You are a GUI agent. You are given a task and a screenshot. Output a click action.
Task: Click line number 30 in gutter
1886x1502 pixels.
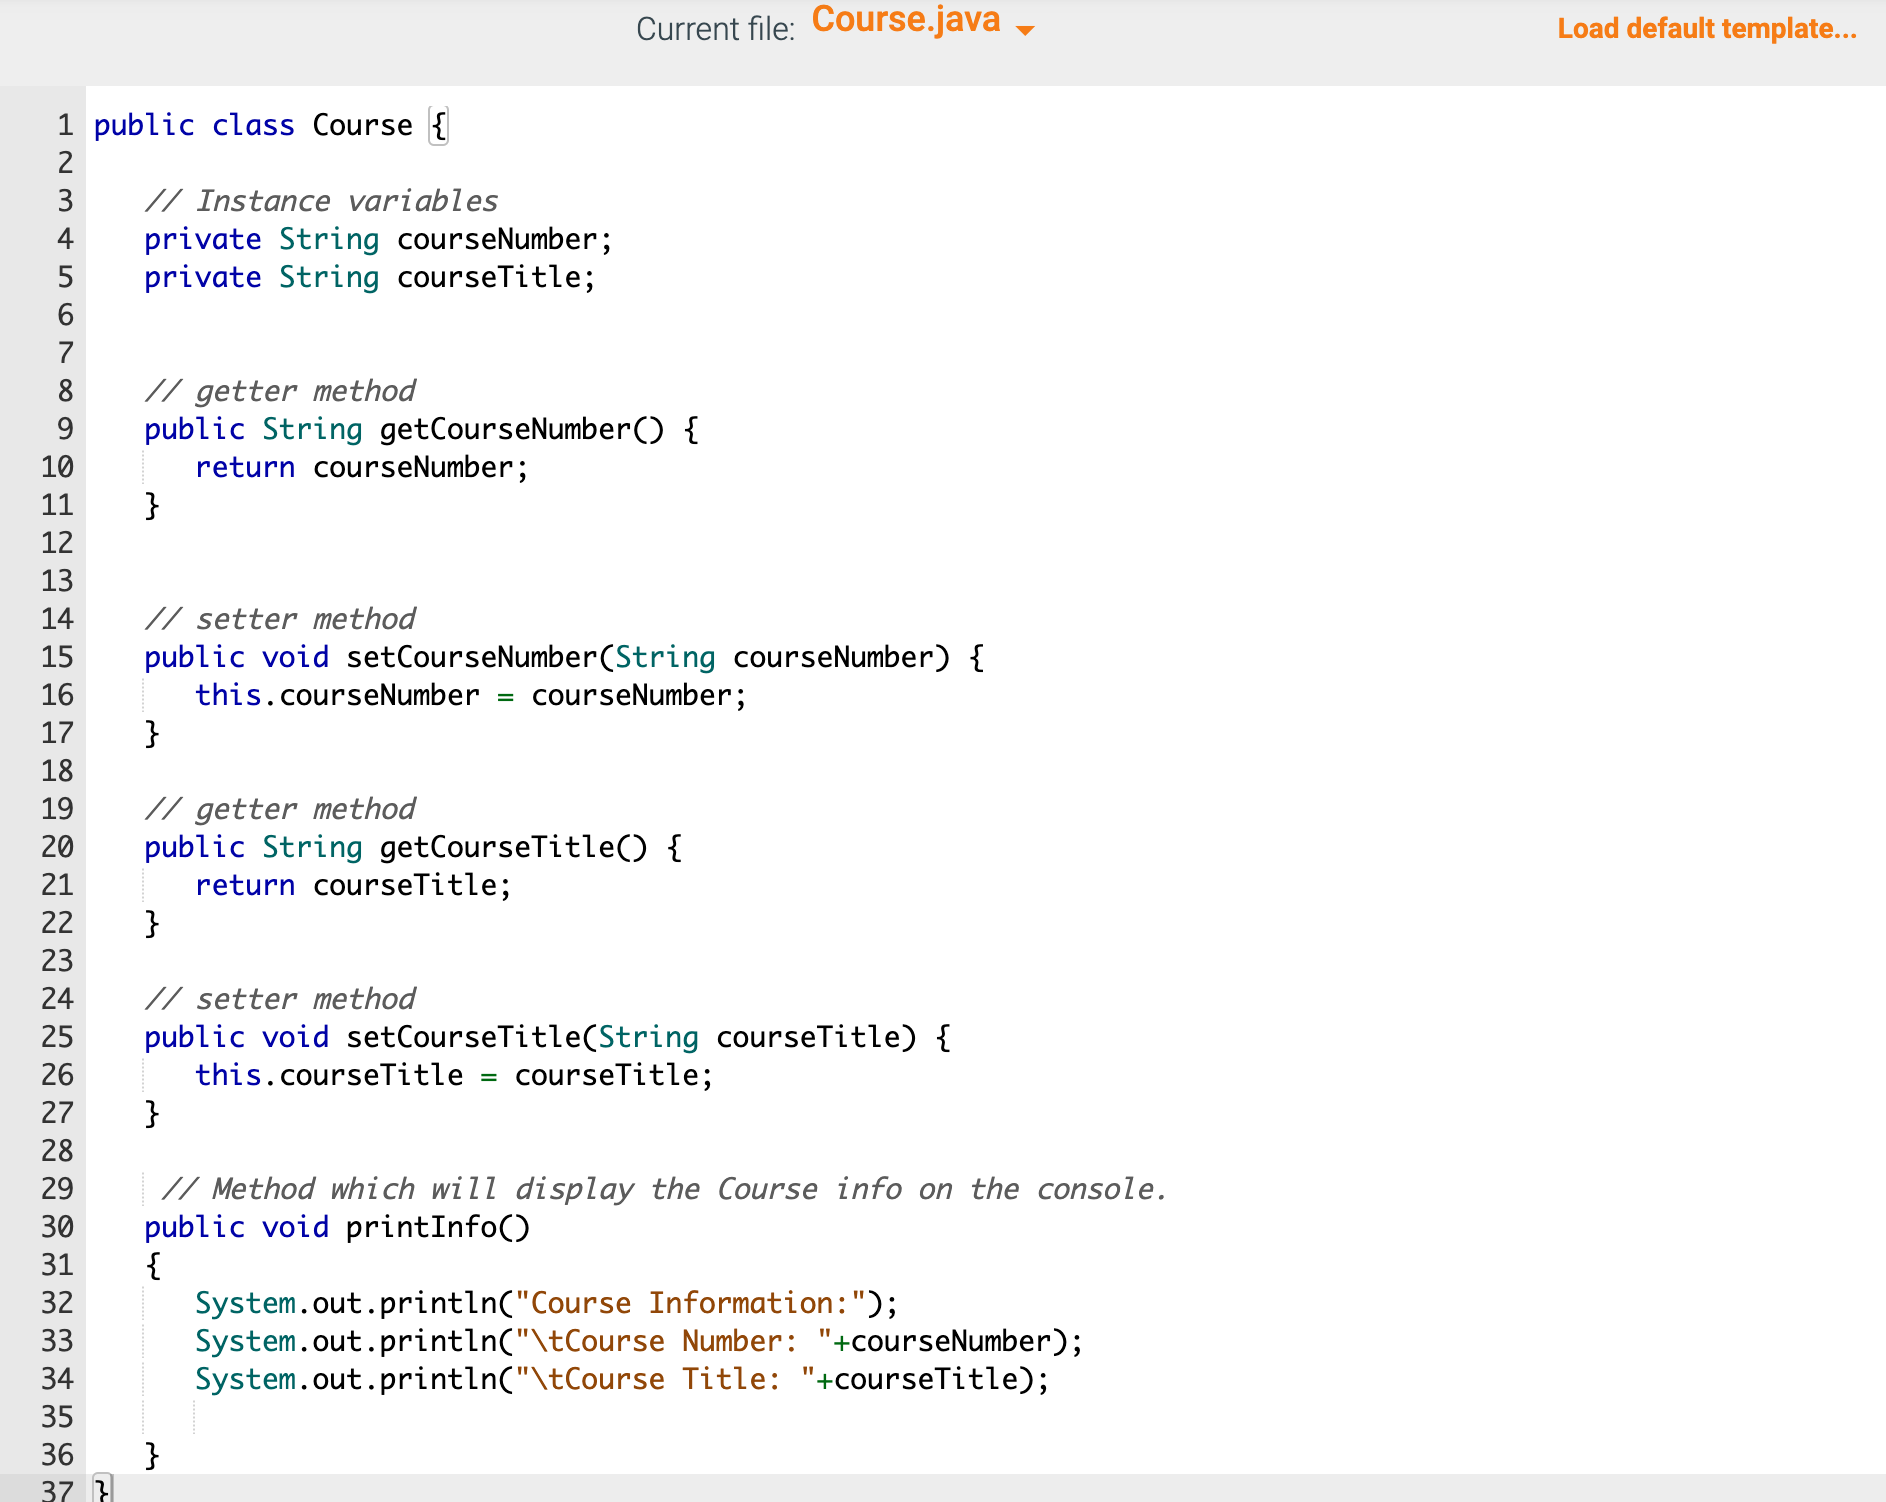point(57,1227)
